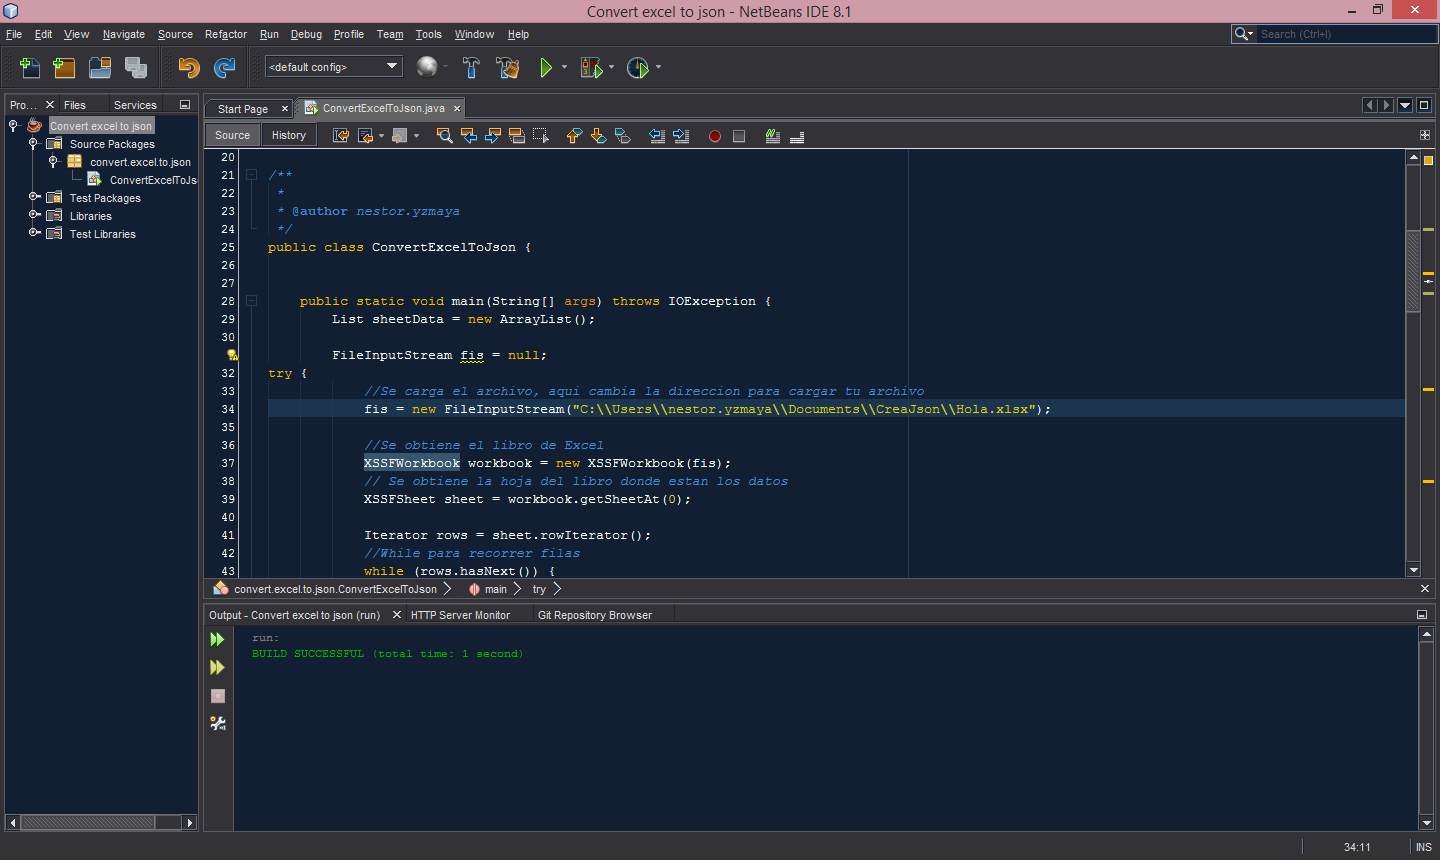The image size is (1440, 860).
Task: Collapse the main method fold at line 28
Action: (252, 301)
